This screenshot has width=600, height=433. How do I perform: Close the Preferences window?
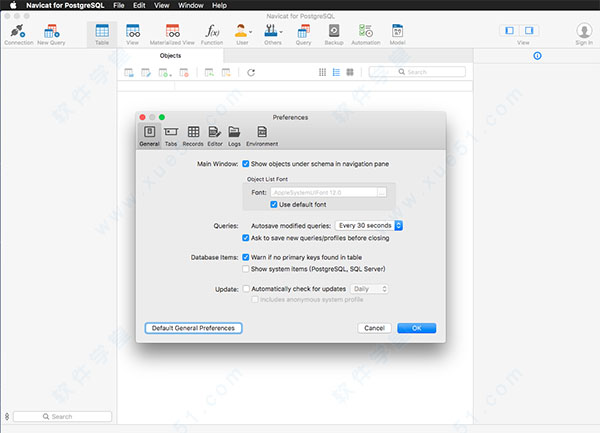142,117
